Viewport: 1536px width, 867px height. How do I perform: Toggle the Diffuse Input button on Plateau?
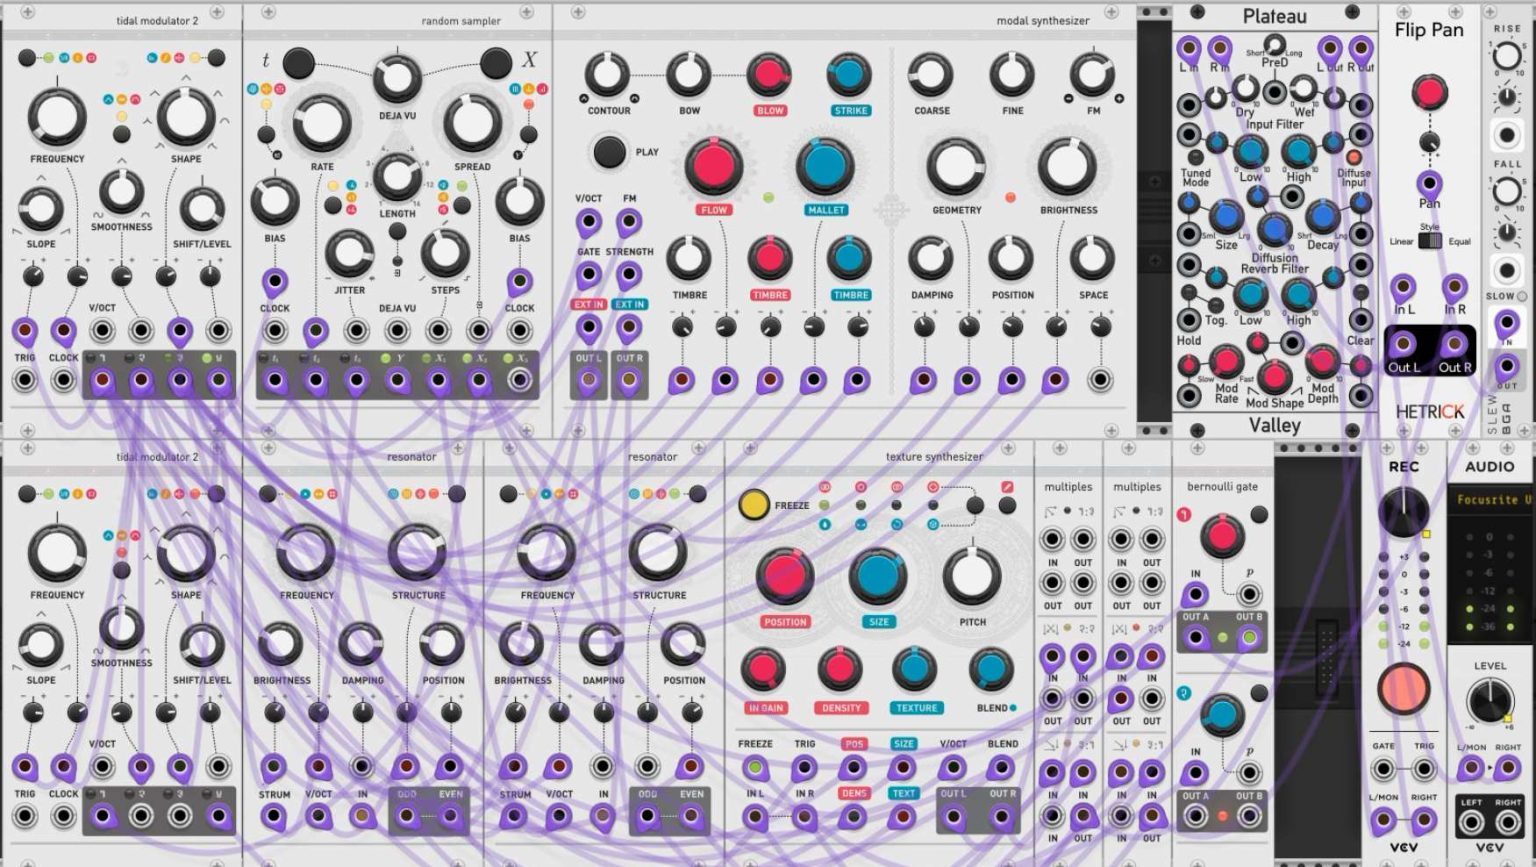[1354, 157]
